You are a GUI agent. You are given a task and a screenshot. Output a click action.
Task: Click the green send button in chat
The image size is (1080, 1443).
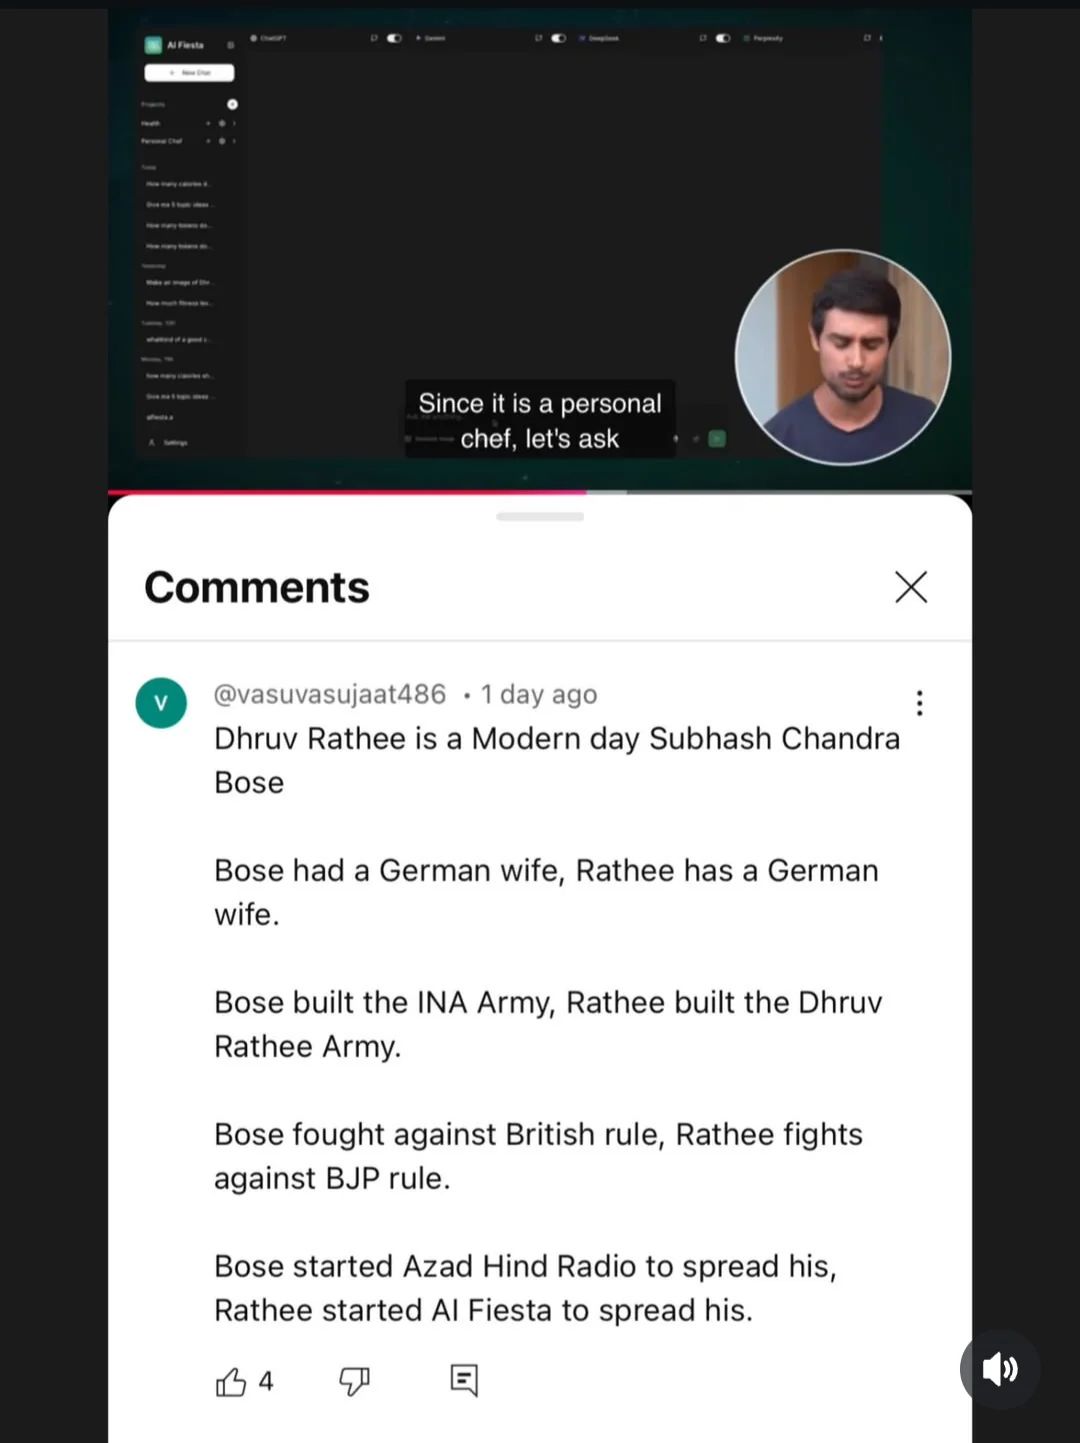tap(717, 438)
